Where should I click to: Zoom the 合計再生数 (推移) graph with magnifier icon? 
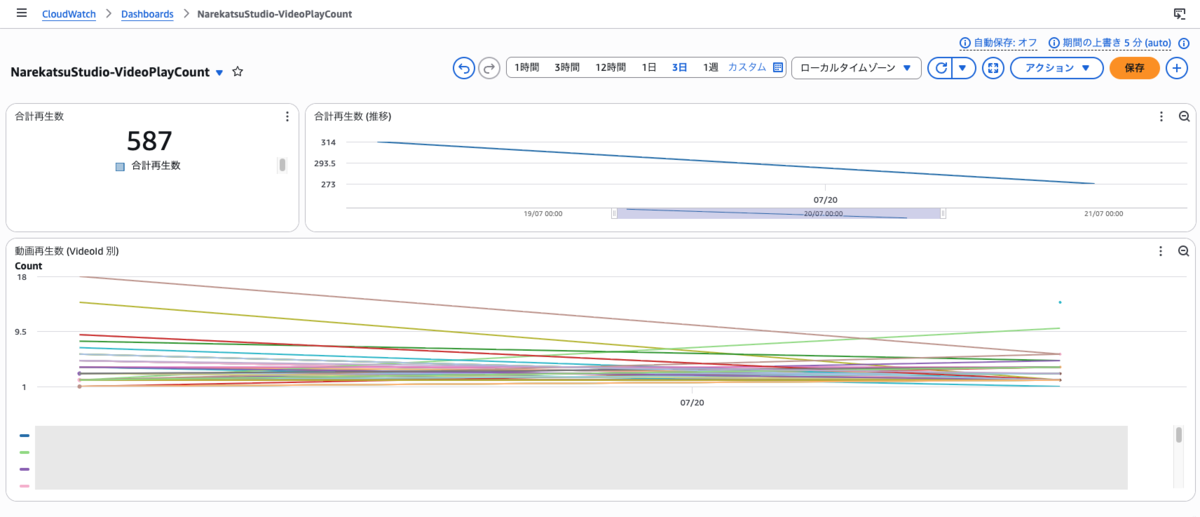click(1183, 116)
